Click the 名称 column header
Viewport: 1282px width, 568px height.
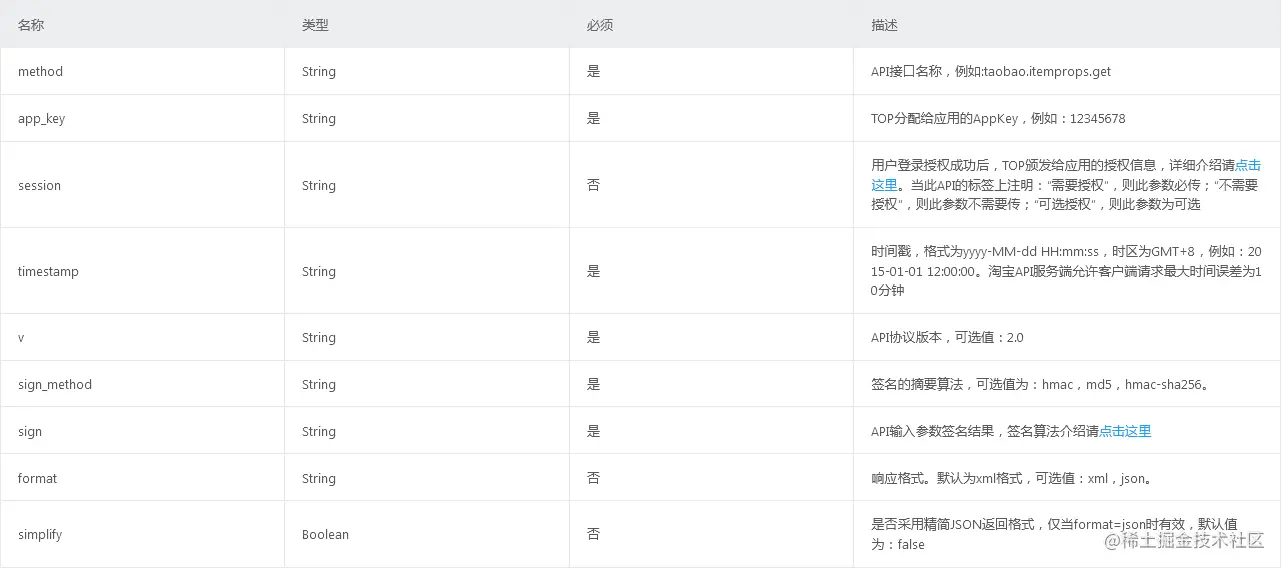point(31,25)
